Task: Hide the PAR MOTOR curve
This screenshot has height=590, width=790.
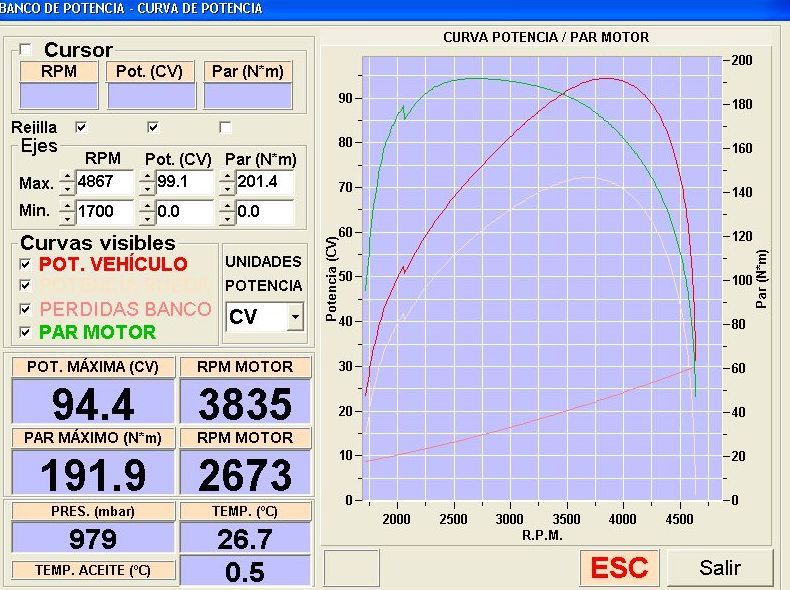Action: (26, 332)
